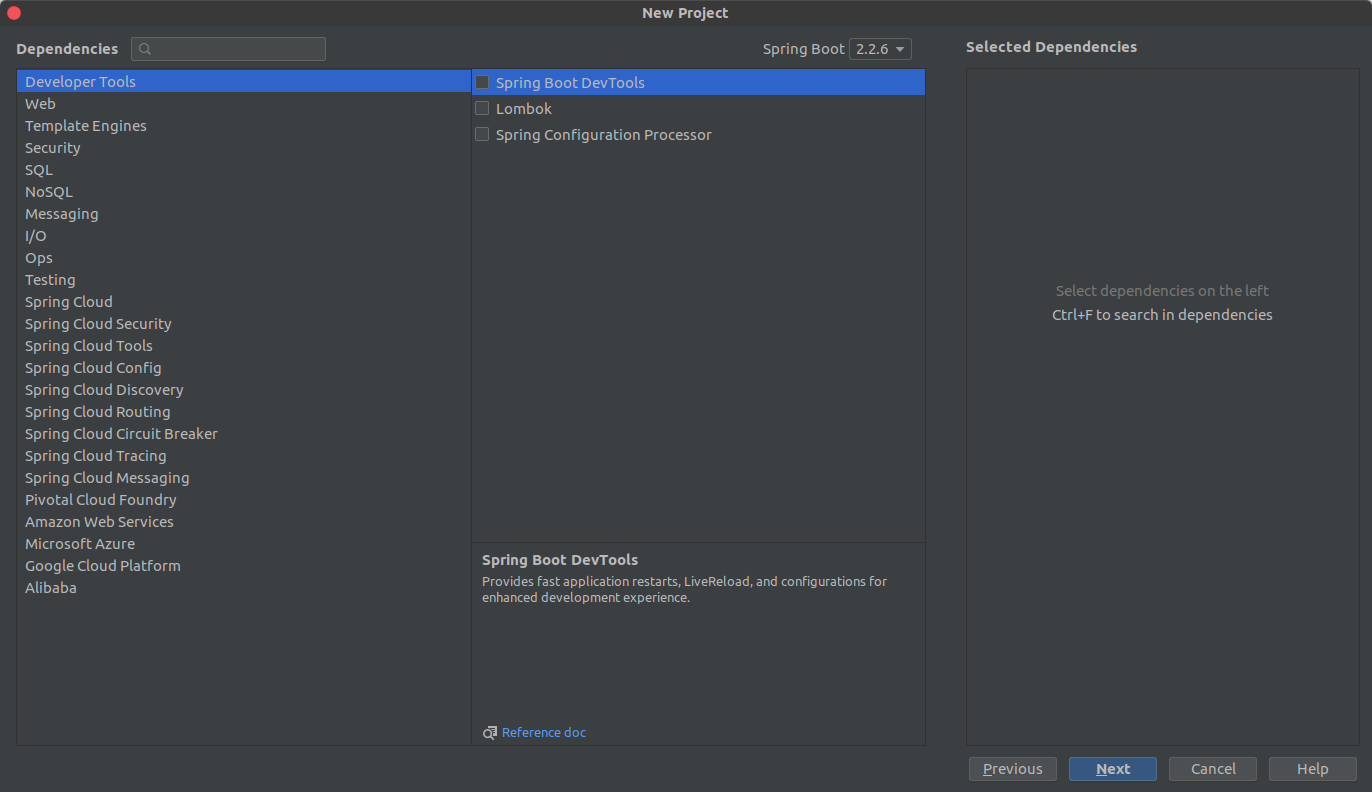This screenshot has height=792, width=1372.
Task: Select Spring Cloud Messaging category
Action: click(244, 478)
